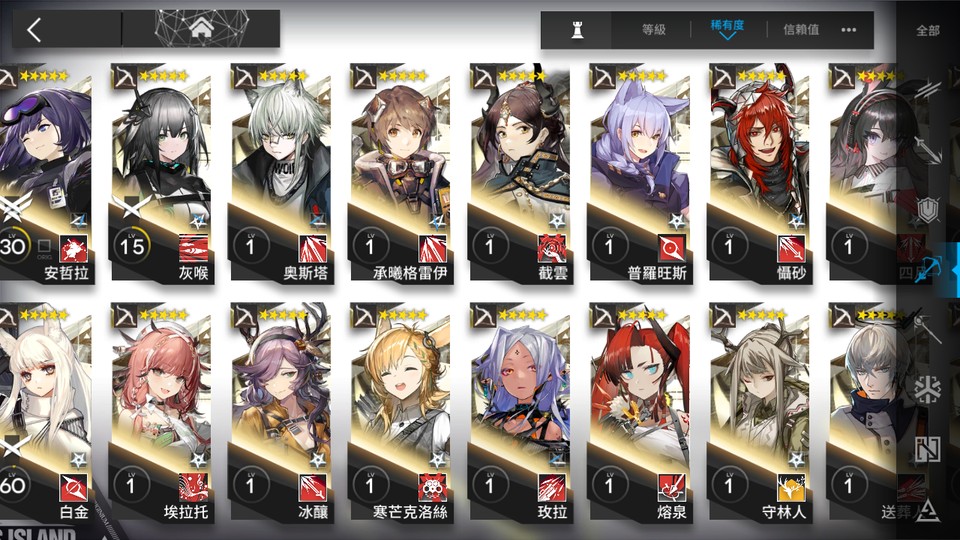Toggle the 稀有度 sort direction arrow

coord(727,37)
